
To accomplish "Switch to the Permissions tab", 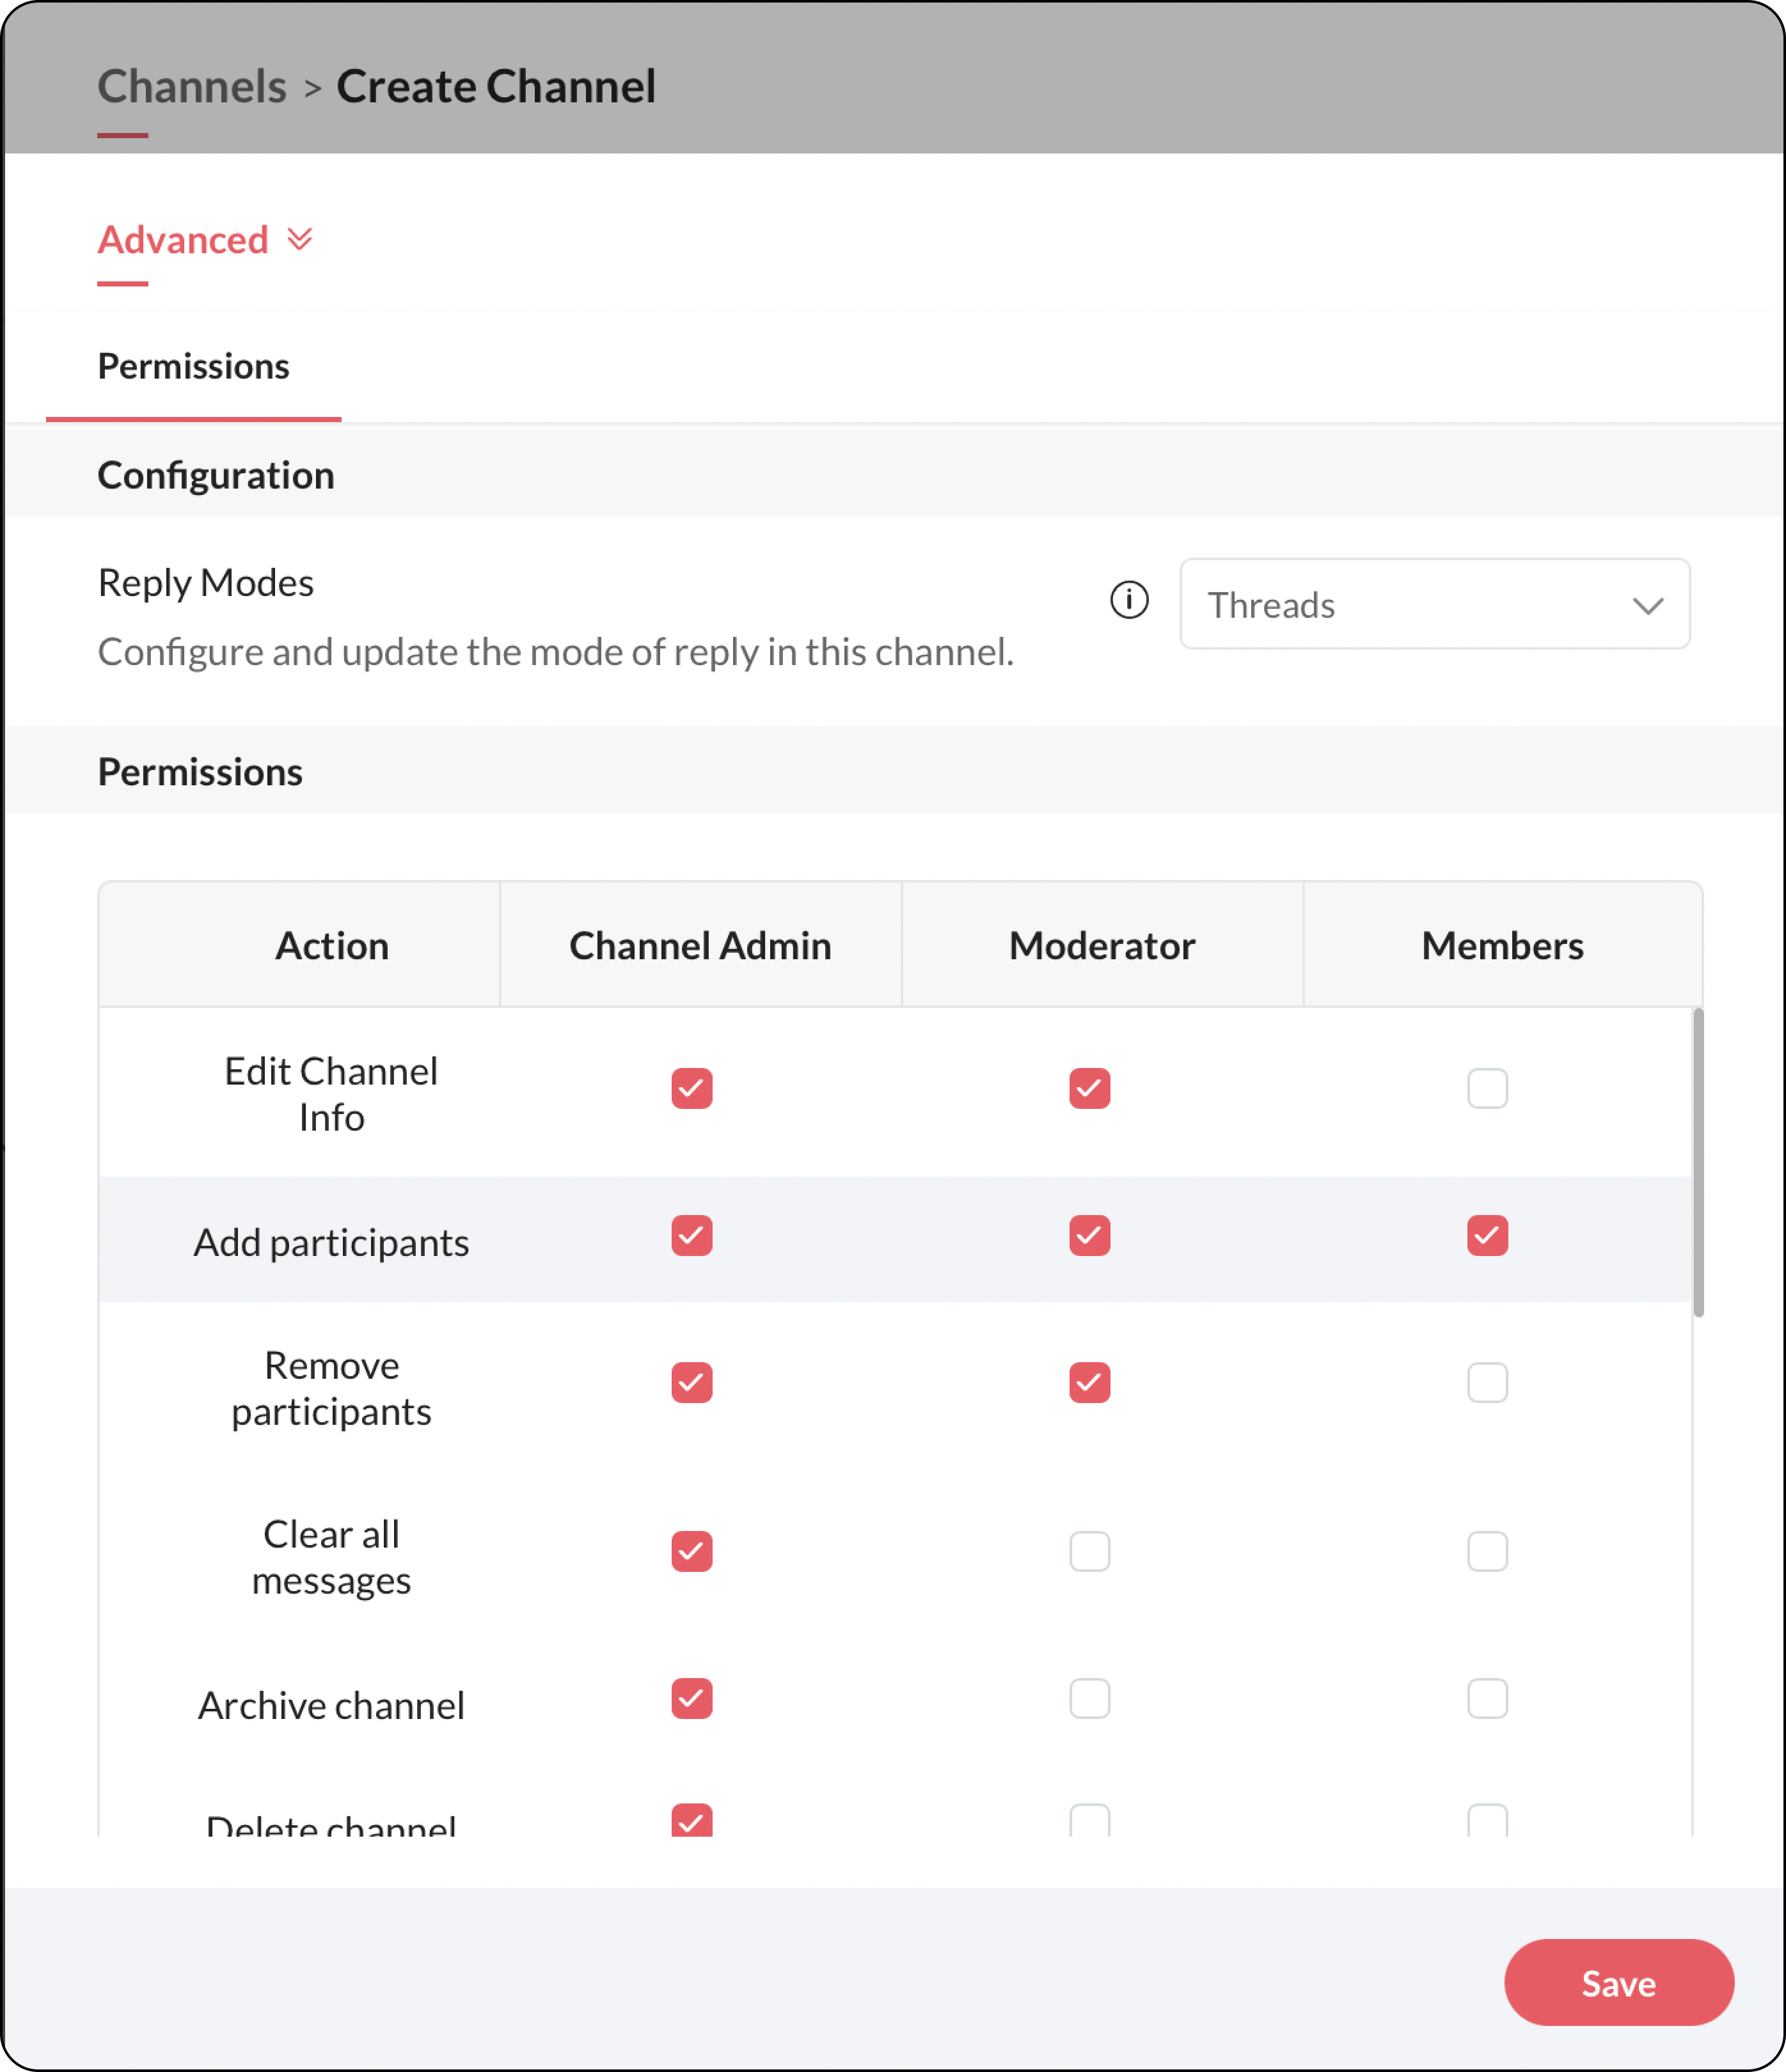I will (x=193, y=367).
